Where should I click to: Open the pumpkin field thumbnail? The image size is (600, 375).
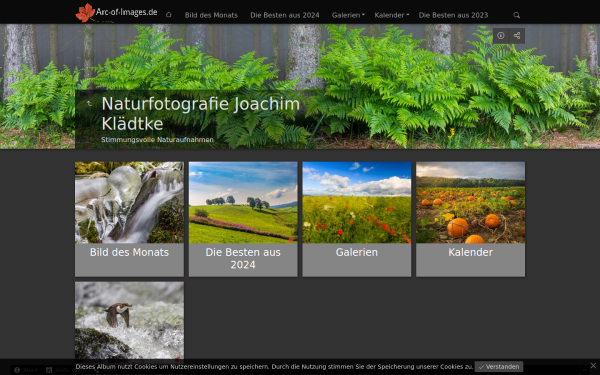coord(471,202)
